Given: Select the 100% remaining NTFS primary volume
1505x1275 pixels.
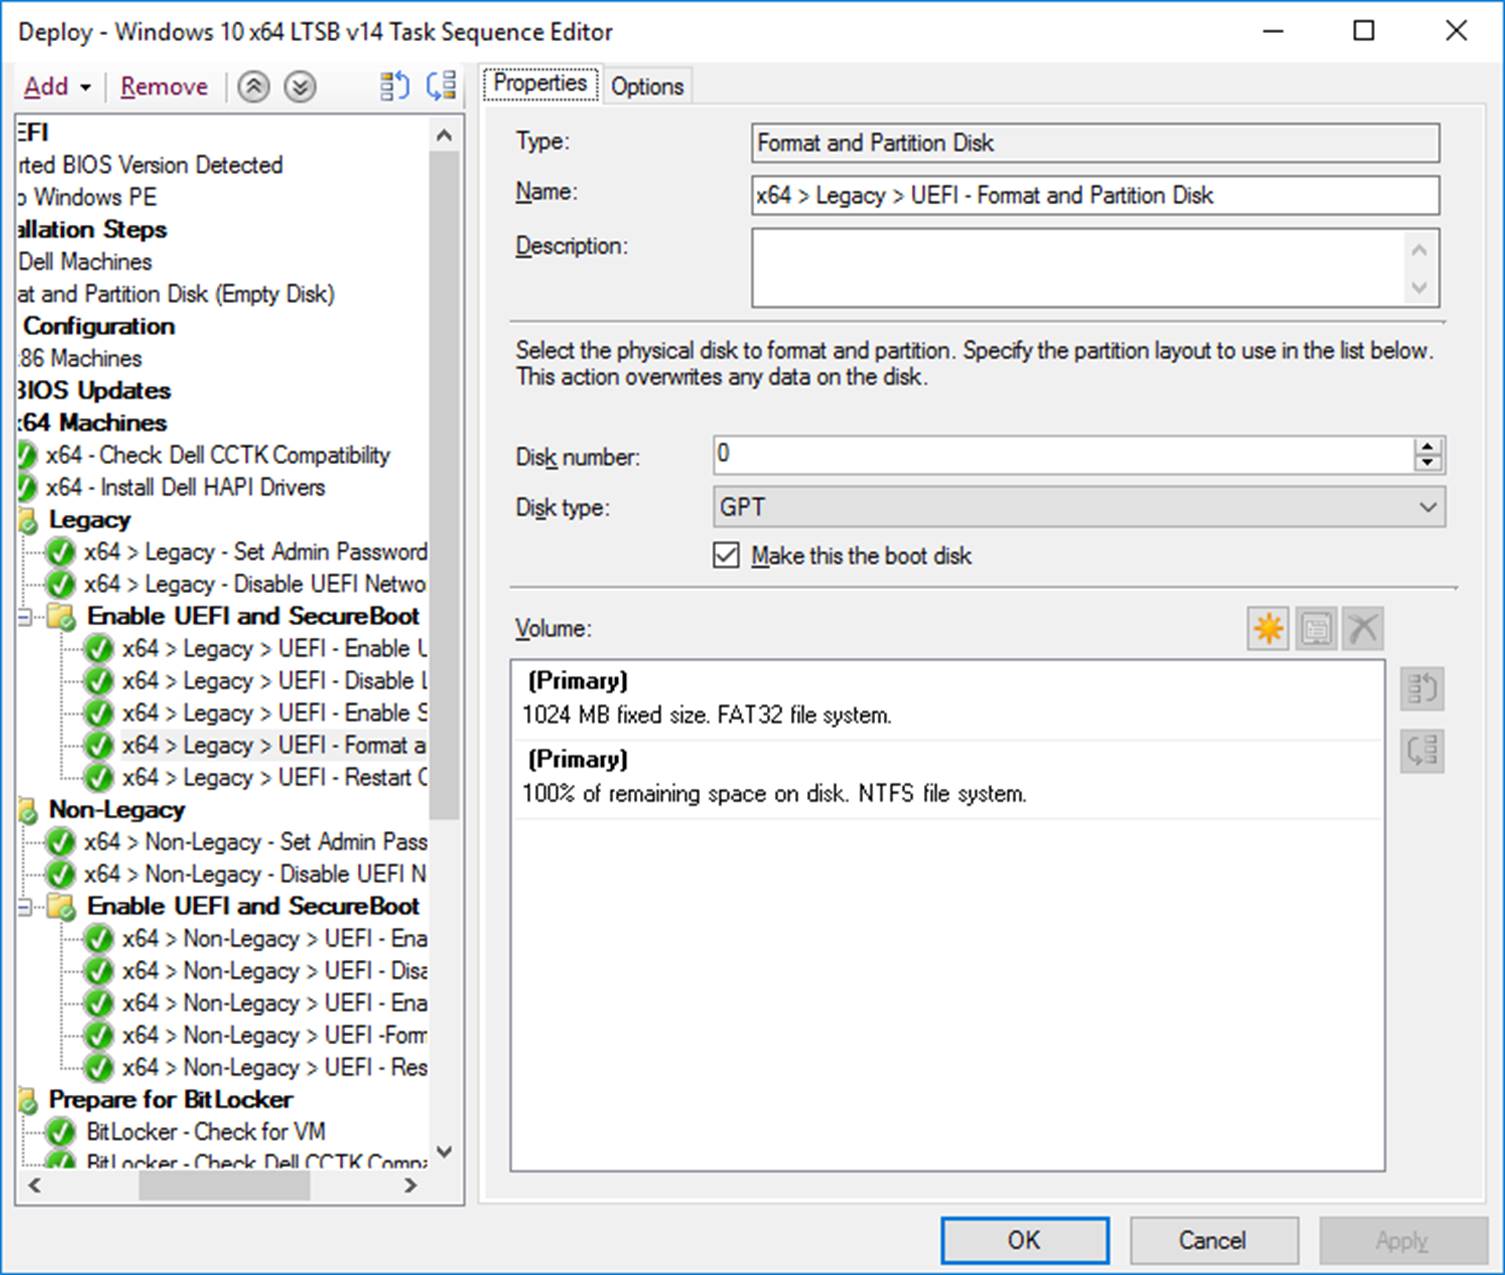Looking at the screenshot, I should coord(947,779).
